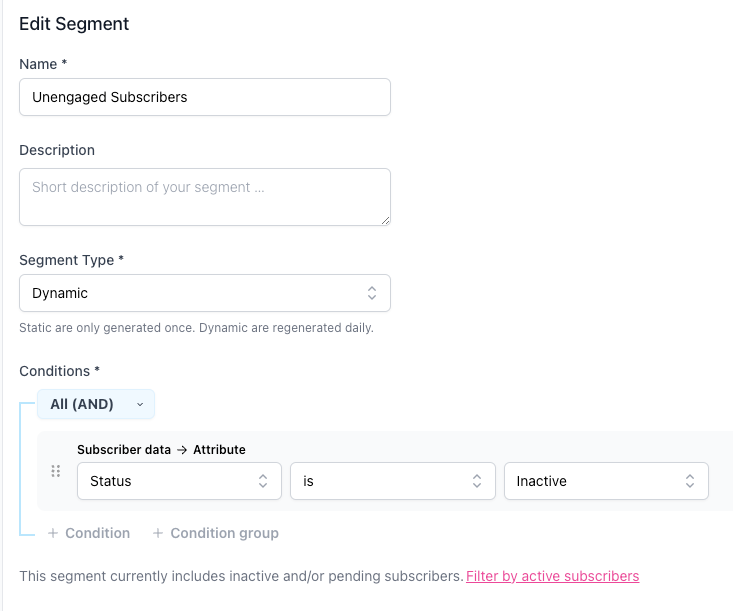Follow the Filter by active subscribers link
733x611 pixels.
[x=552, y=576]
